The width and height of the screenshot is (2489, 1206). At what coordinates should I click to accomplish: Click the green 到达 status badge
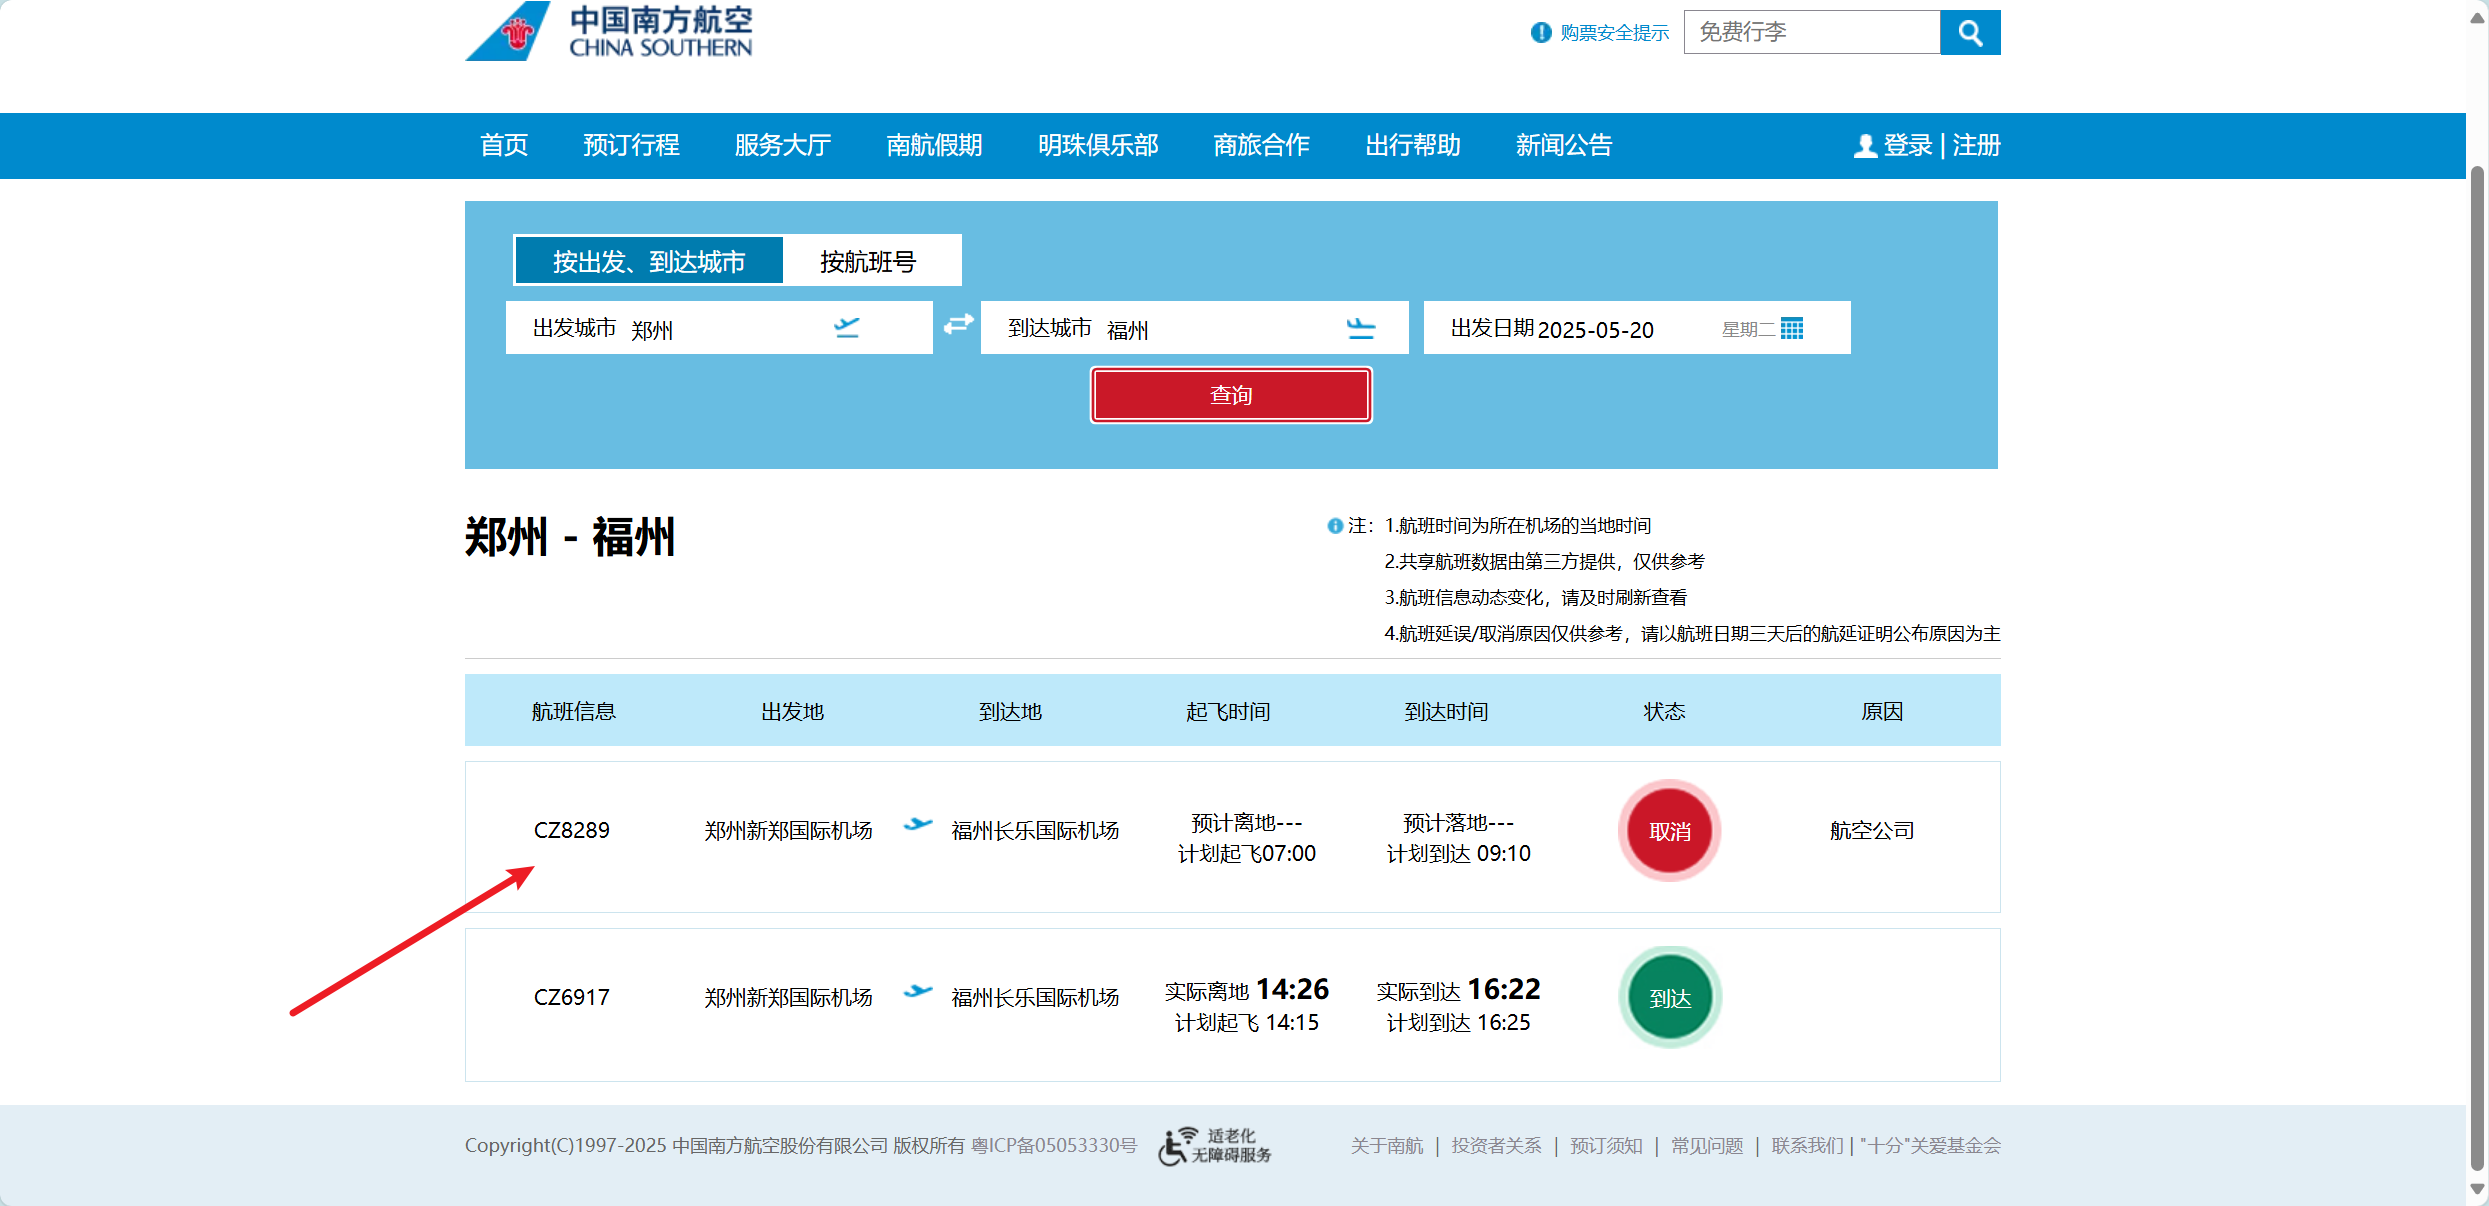(x=1669, y=998)
